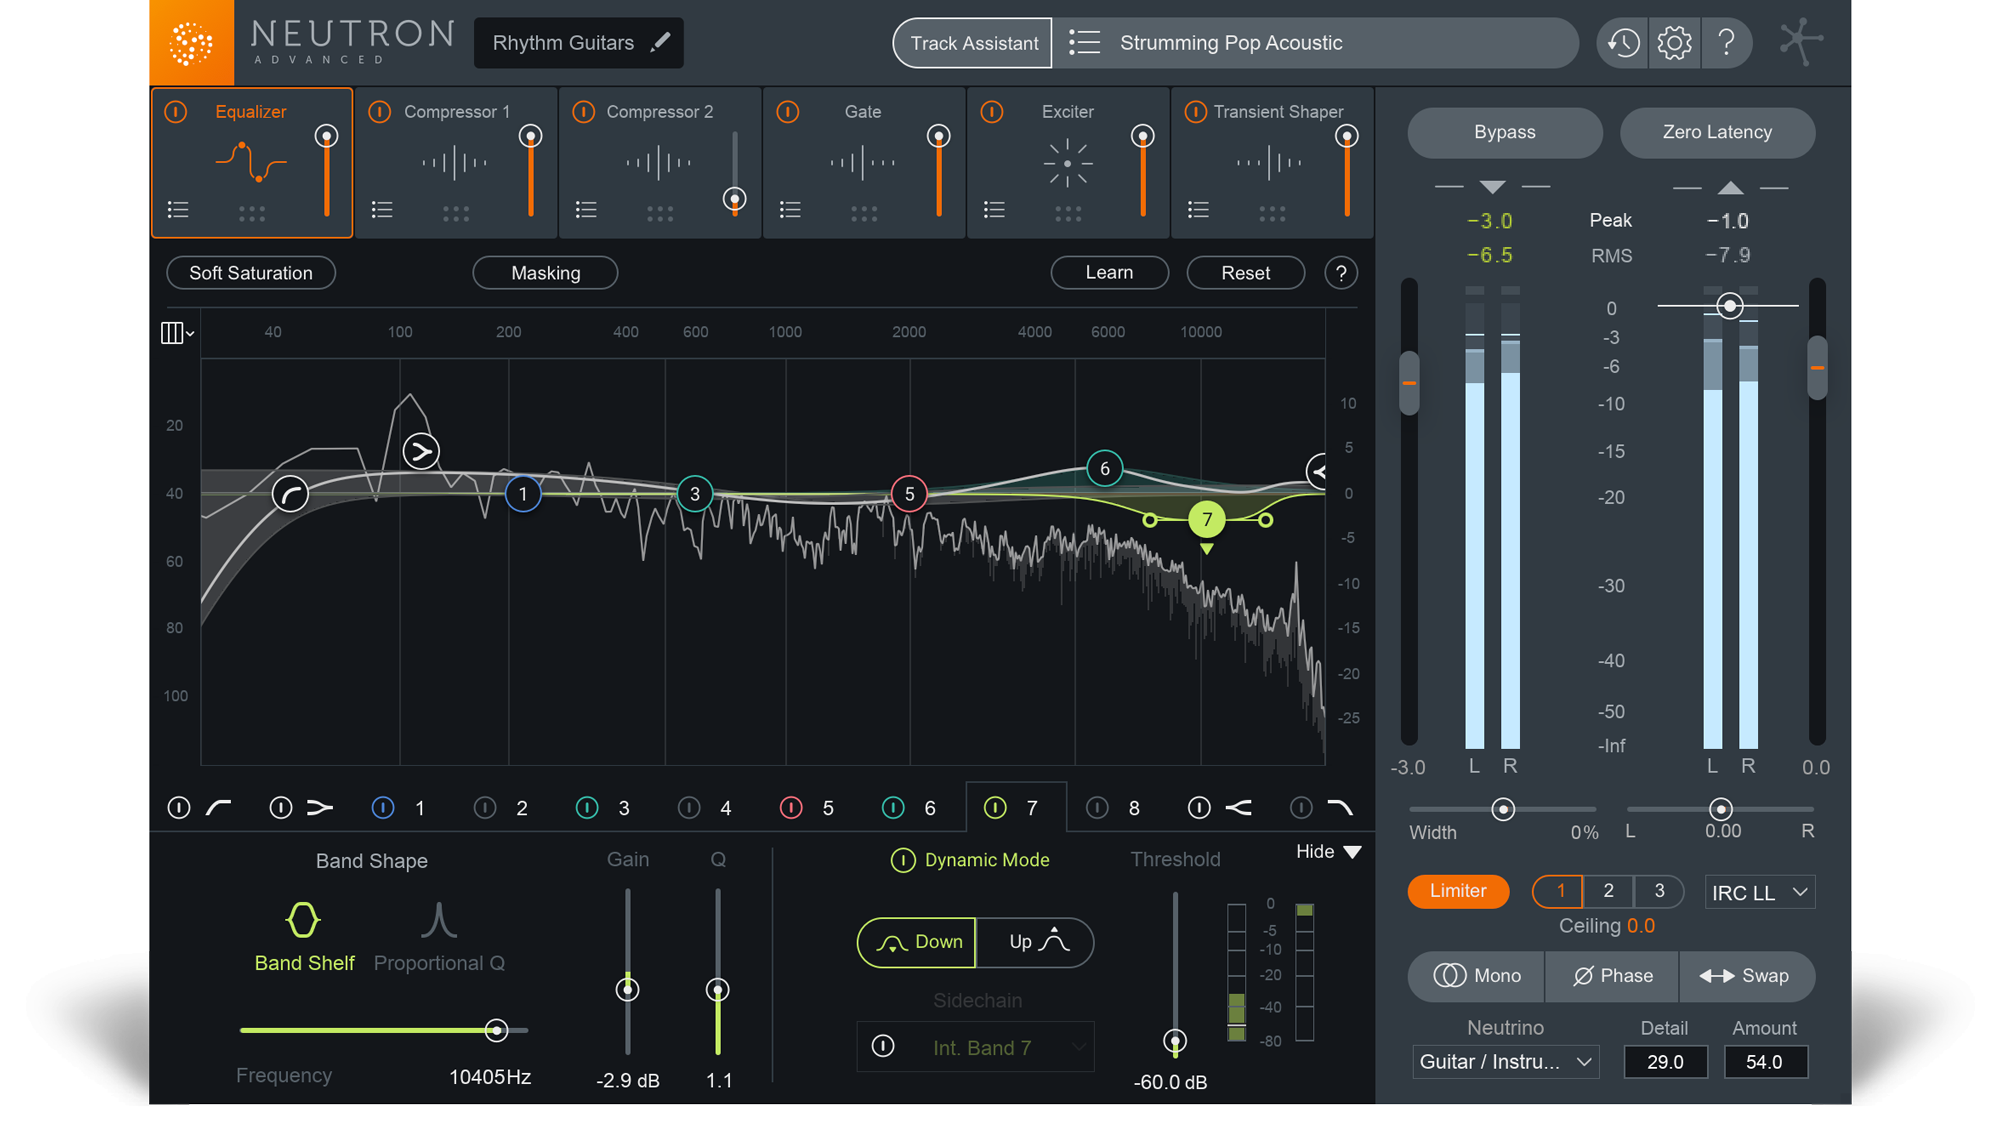Click the Visual Mixer star icon
The height and width of the screenshot is (1121, 2000).
coord(1800,42)
